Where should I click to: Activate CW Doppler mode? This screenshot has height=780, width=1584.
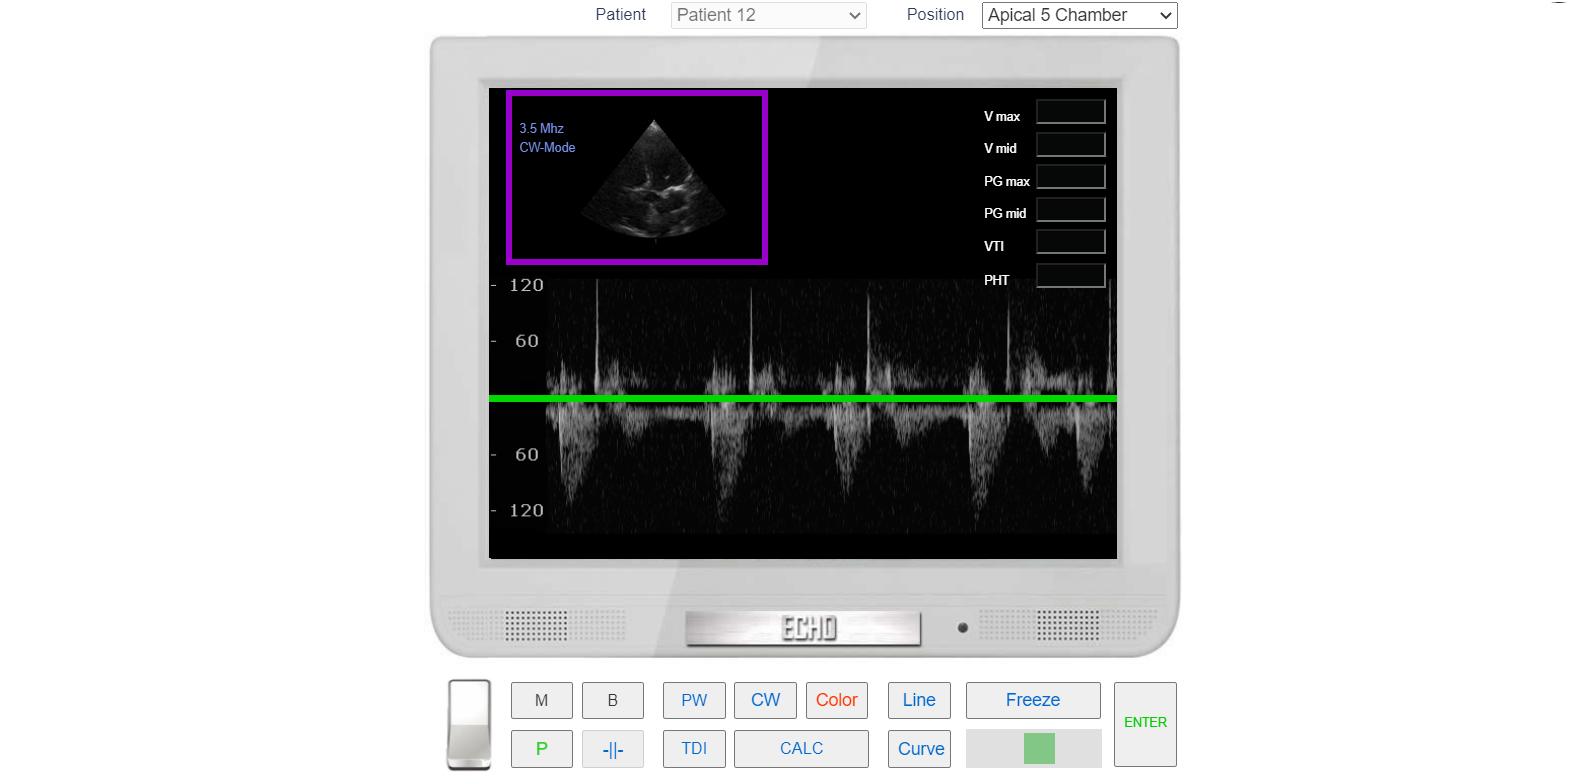(765, 700)
